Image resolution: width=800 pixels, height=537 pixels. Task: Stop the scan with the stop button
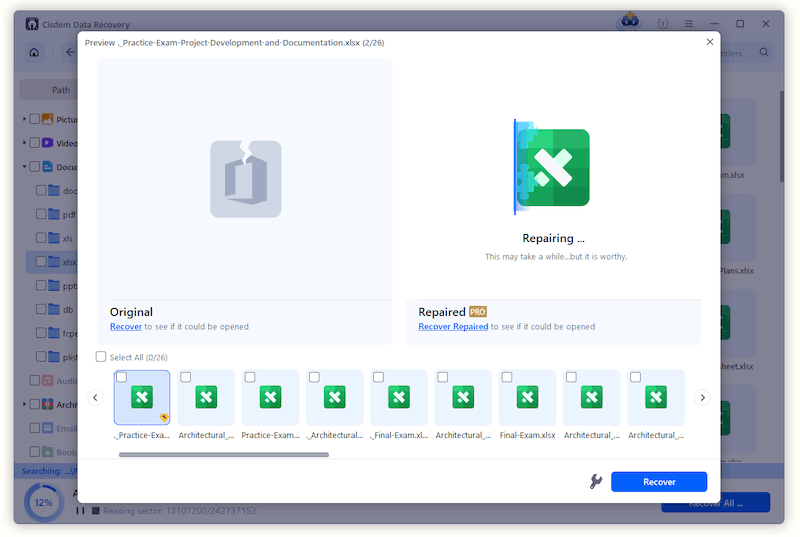[x=95, y=510]
